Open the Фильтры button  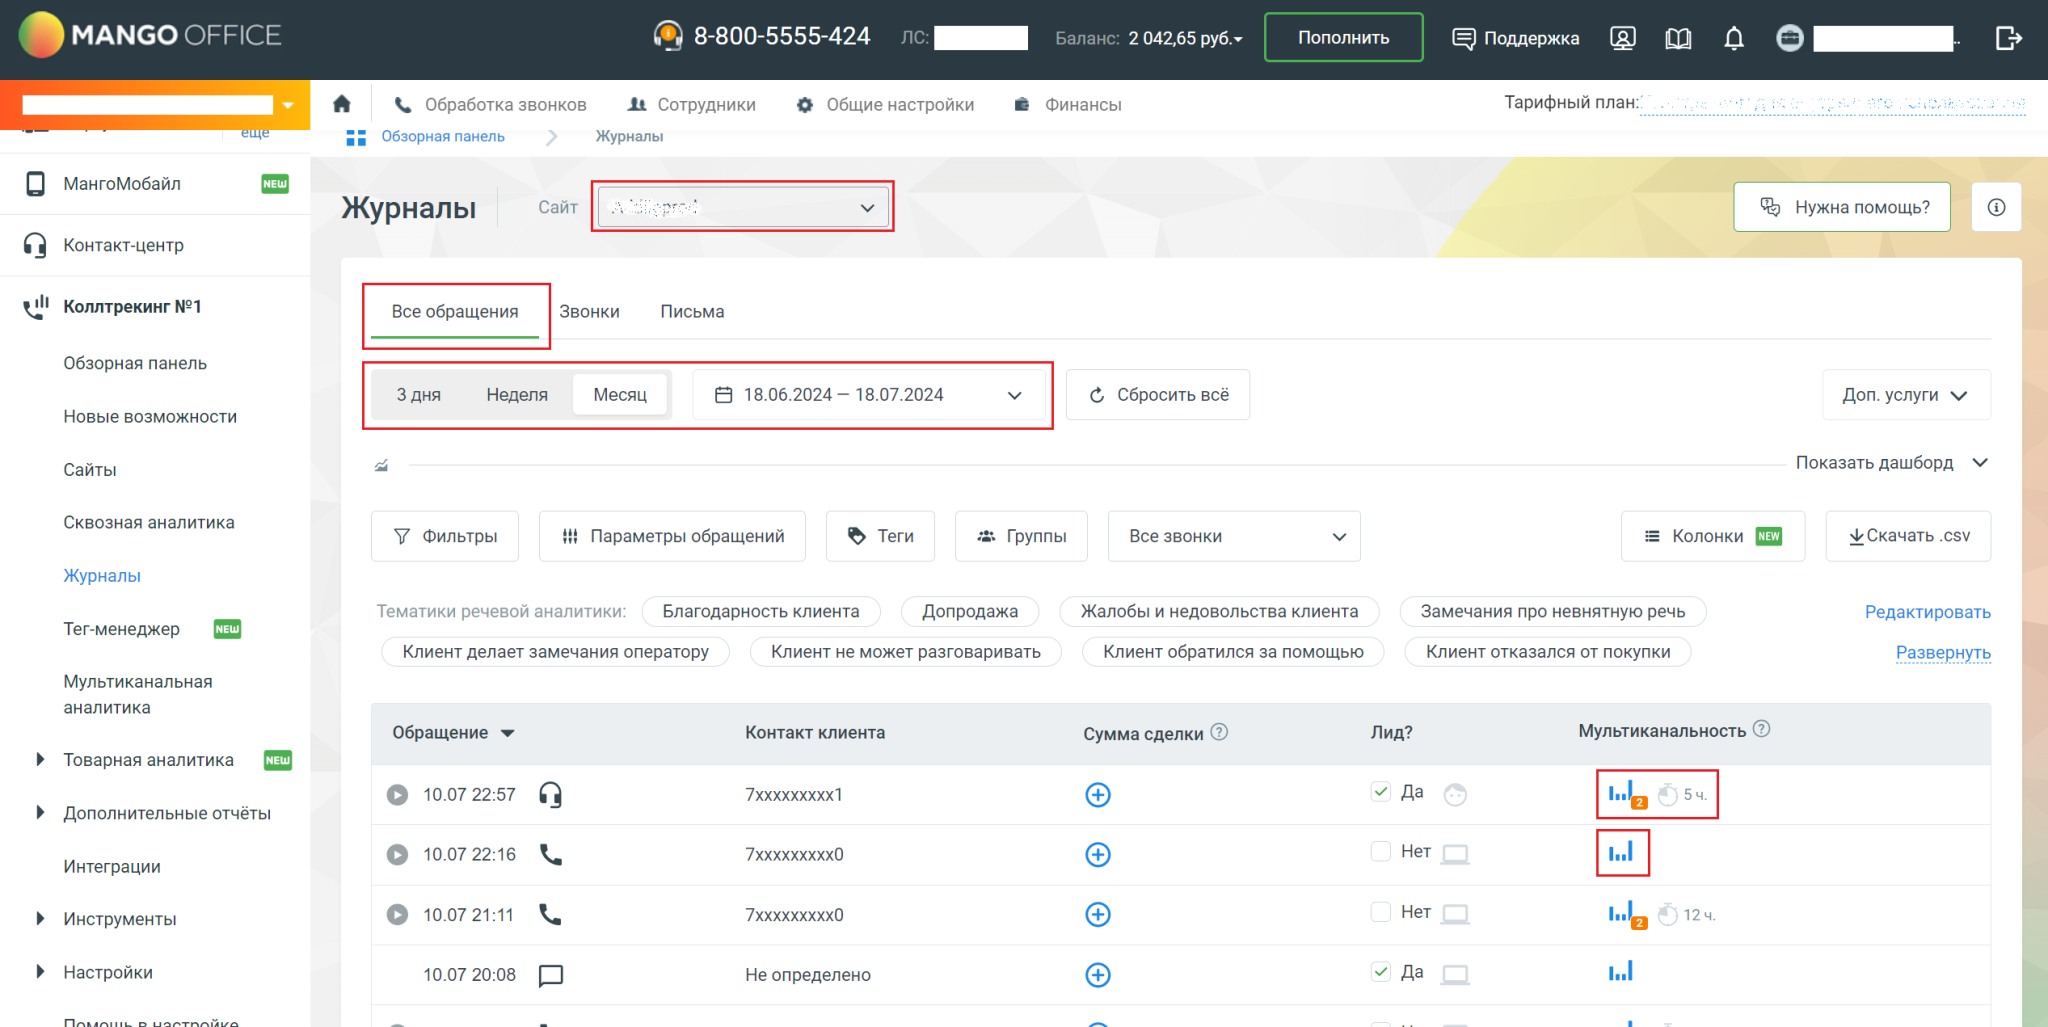click(x=445, y=536)
